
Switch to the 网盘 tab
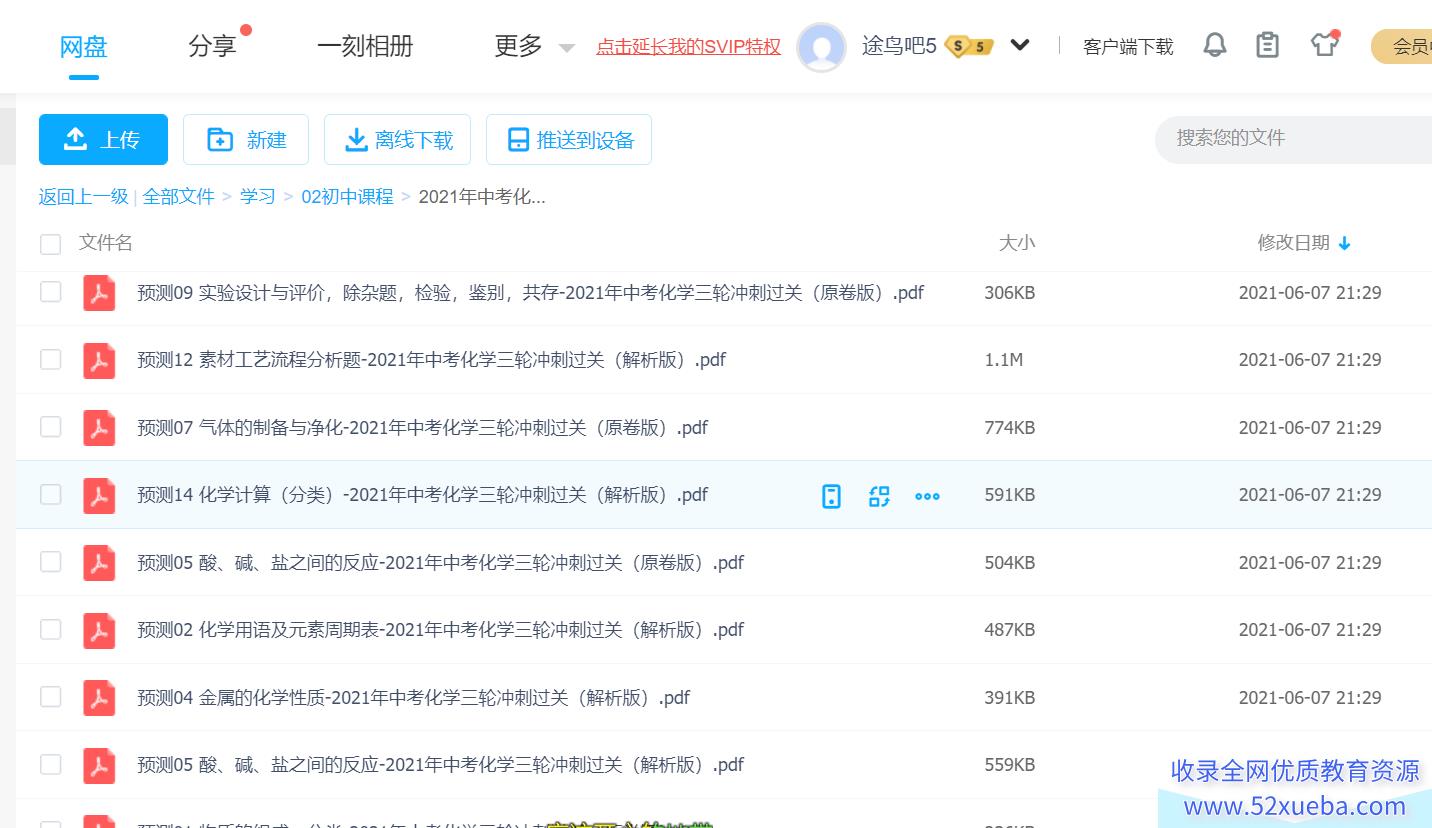click(x=84, y=46)
